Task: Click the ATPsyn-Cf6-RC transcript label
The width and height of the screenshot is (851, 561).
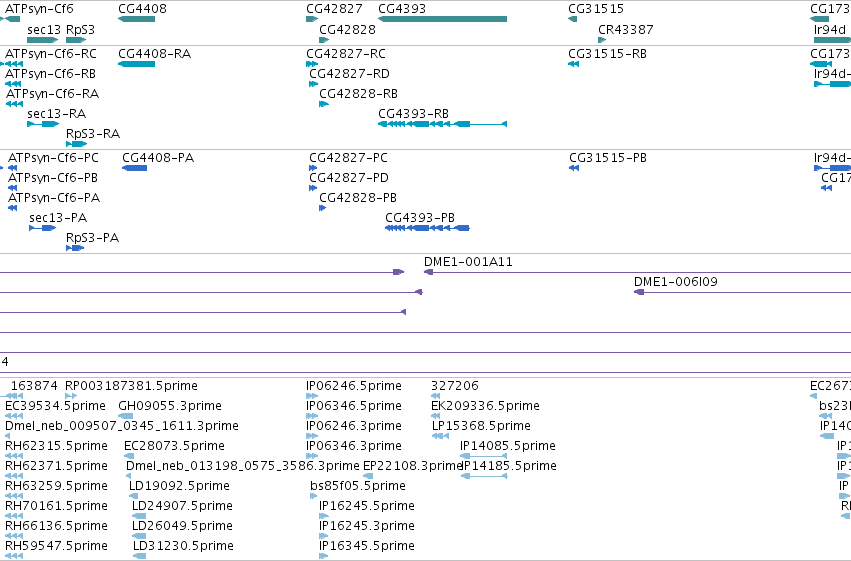Action: [50, 54]
